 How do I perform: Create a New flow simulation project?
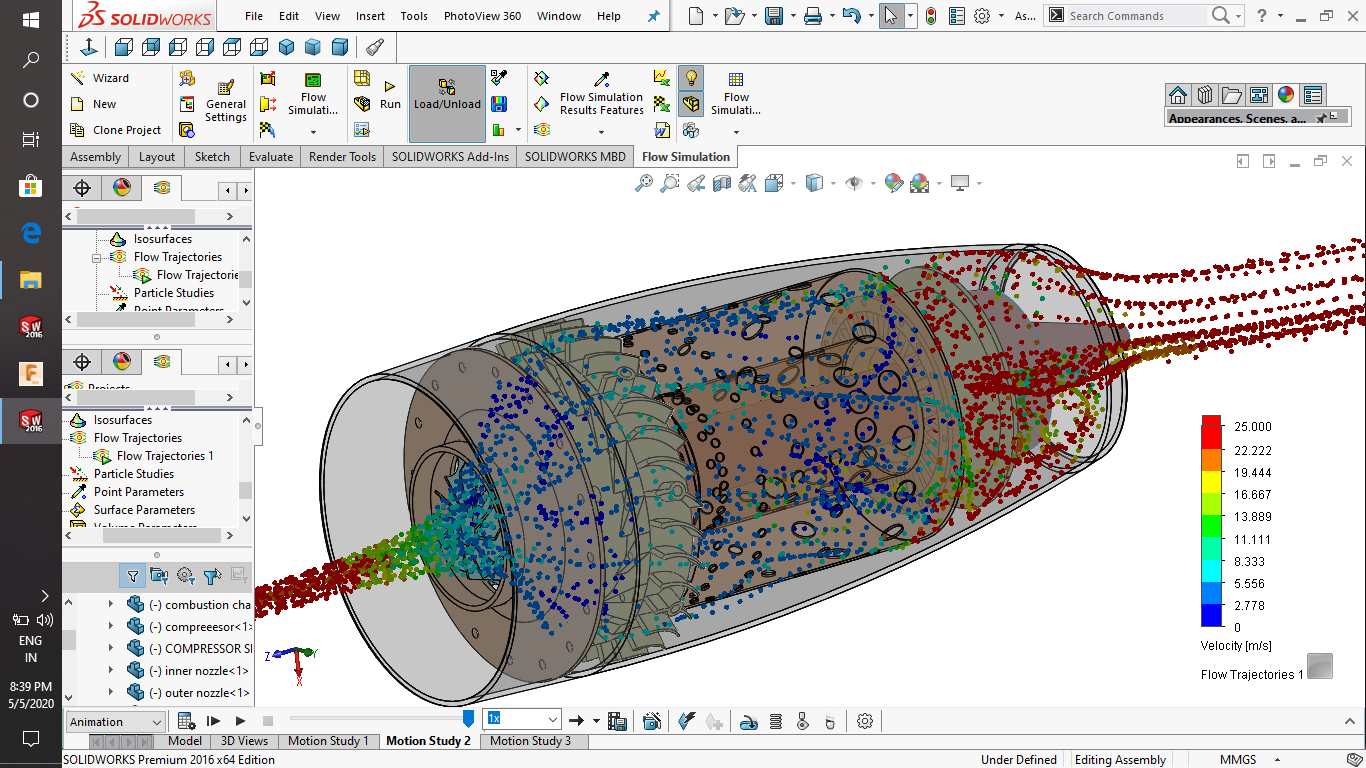pyautogui.click(x=93, y=104)
